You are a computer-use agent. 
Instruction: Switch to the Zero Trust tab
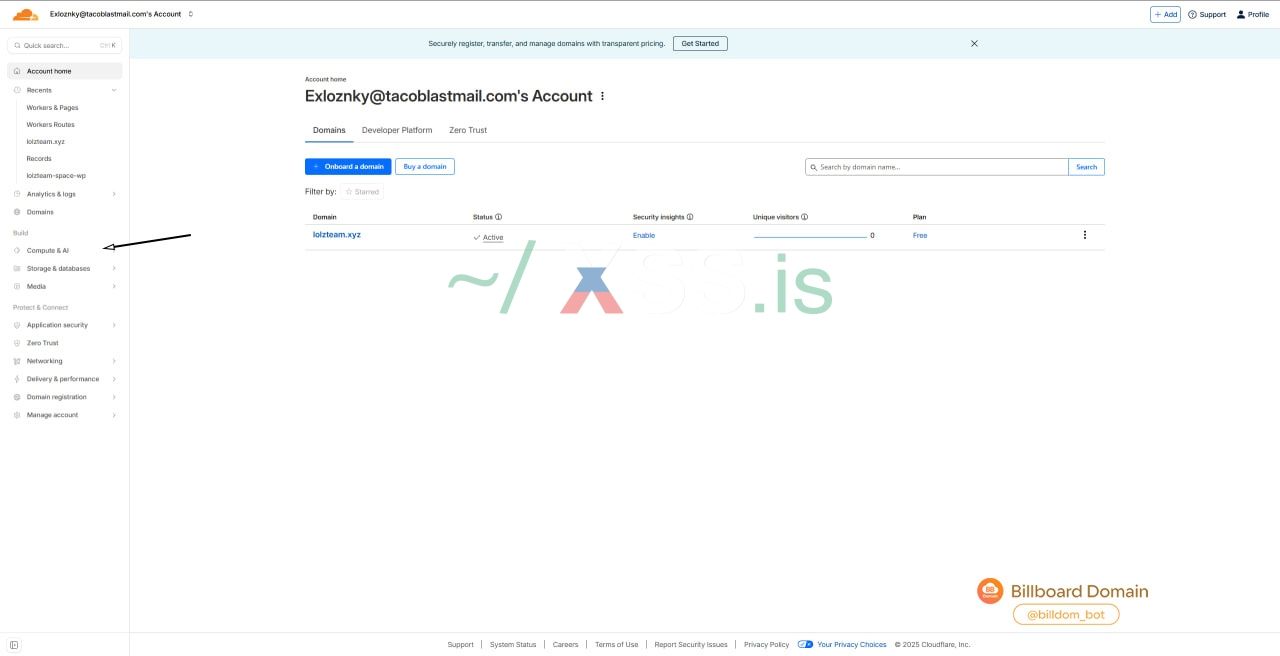coord(468,130)
